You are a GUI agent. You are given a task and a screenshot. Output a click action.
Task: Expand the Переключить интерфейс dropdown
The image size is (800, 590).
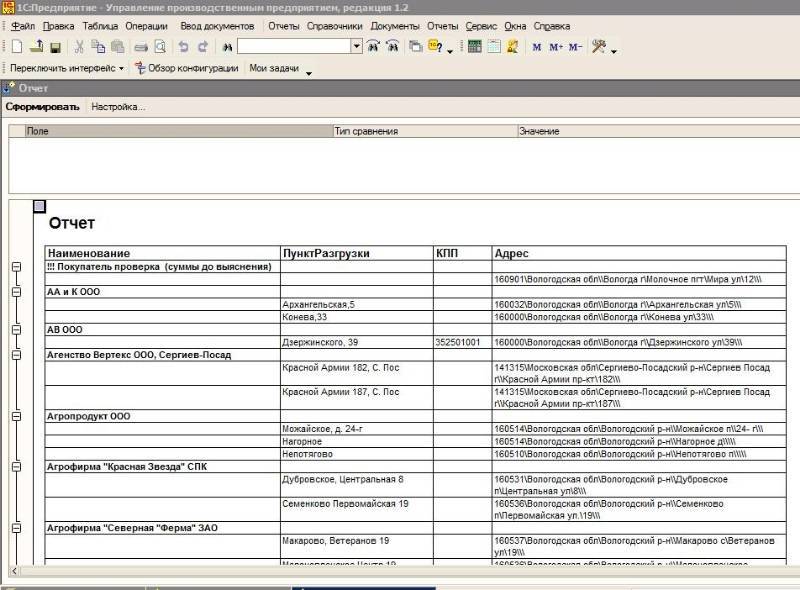pos(121,69)
